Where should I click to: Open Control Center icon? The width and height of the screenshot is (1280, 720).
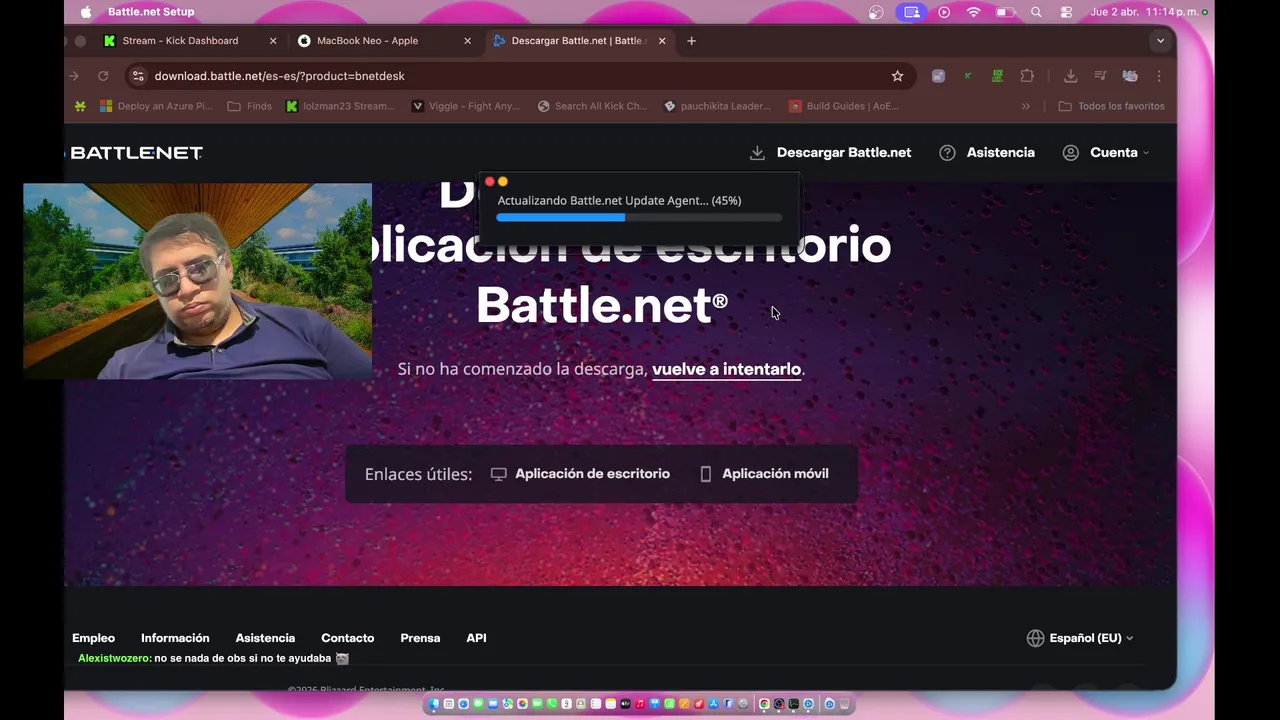[x=1066, y=12]
